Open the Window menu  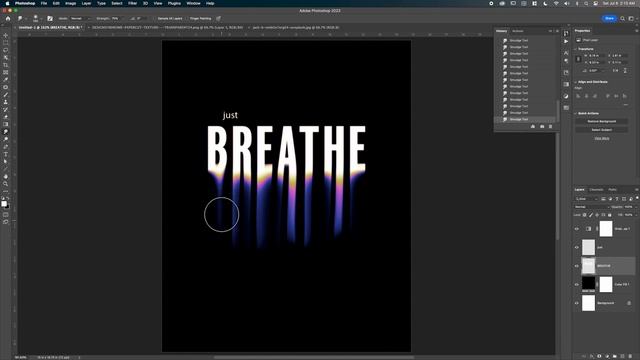pos(193,3)
